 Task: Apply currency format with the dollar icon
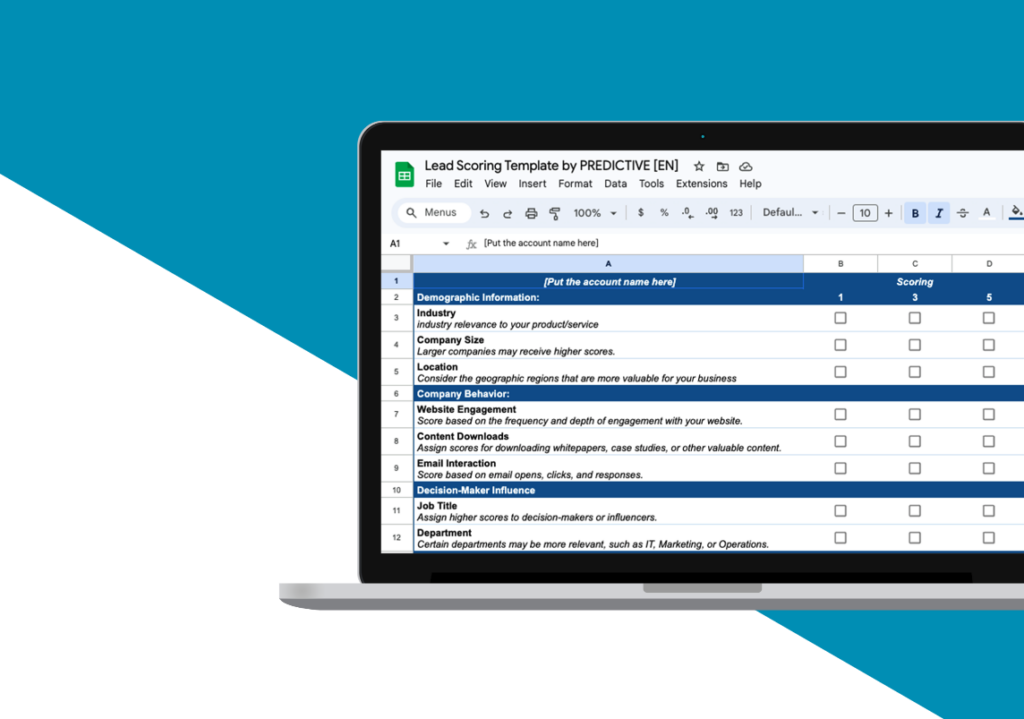click(641, 212)
